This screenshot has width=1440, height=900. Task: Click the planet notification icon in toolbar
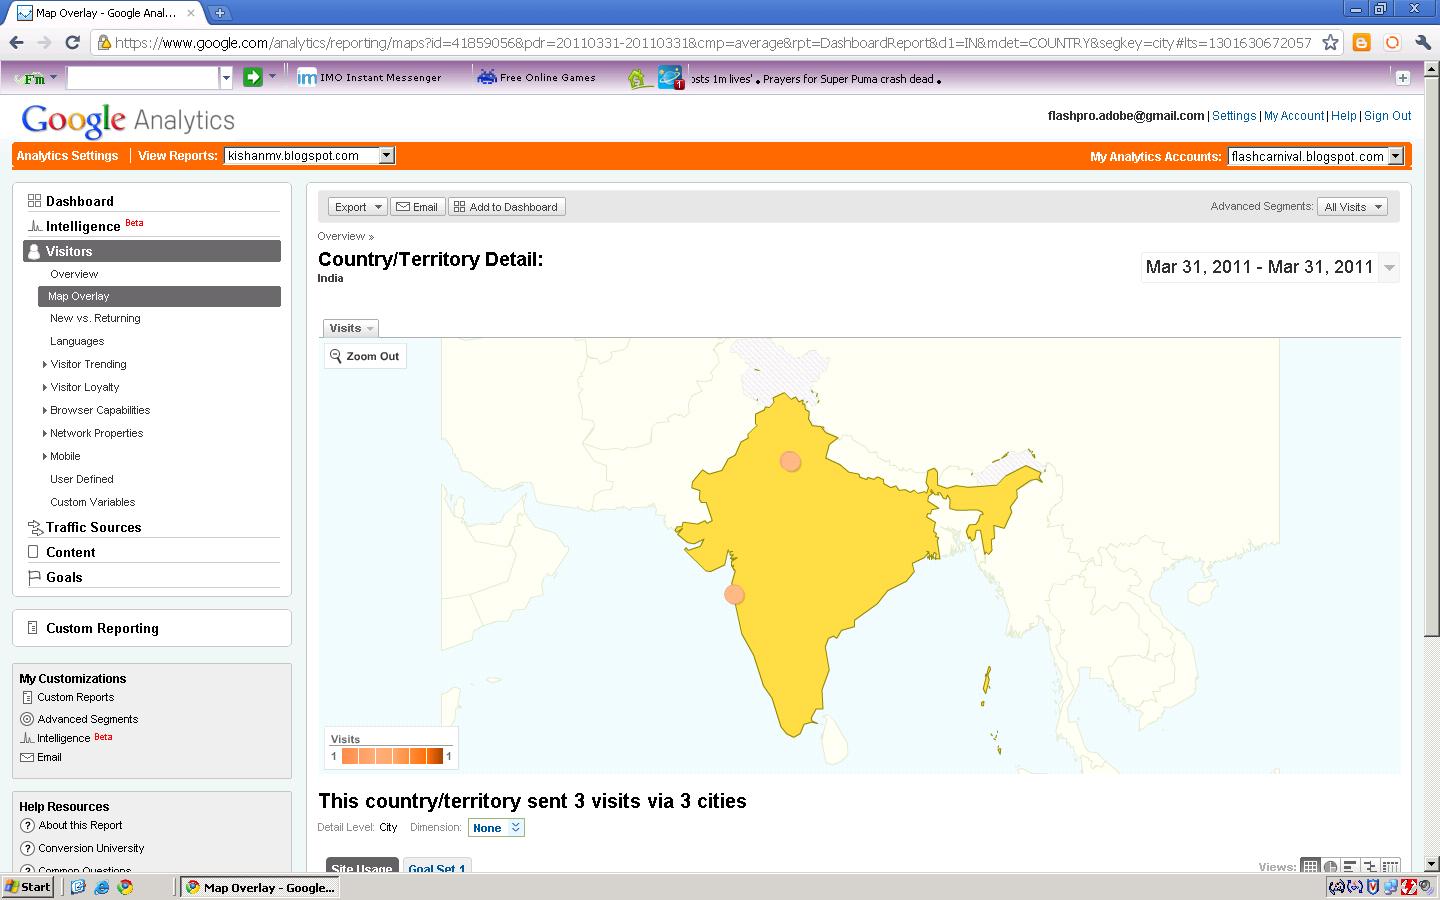click(670, 77)
